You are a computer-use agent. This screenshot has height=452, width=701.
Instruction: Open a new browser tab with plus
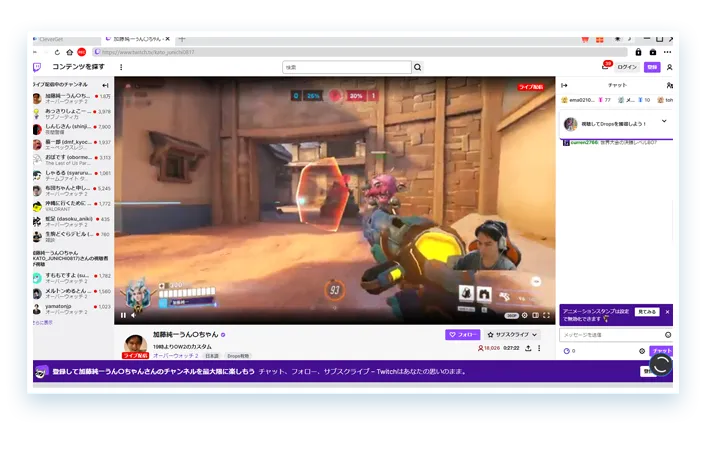182,39
